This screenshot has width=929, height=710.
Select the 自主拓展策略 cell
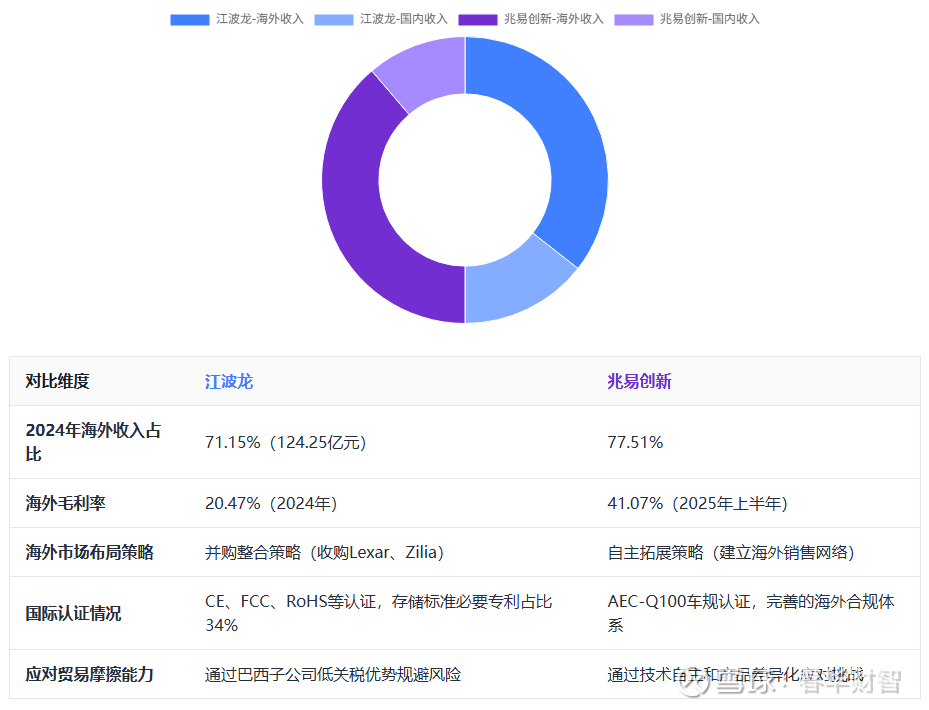[x=731, y=552]
